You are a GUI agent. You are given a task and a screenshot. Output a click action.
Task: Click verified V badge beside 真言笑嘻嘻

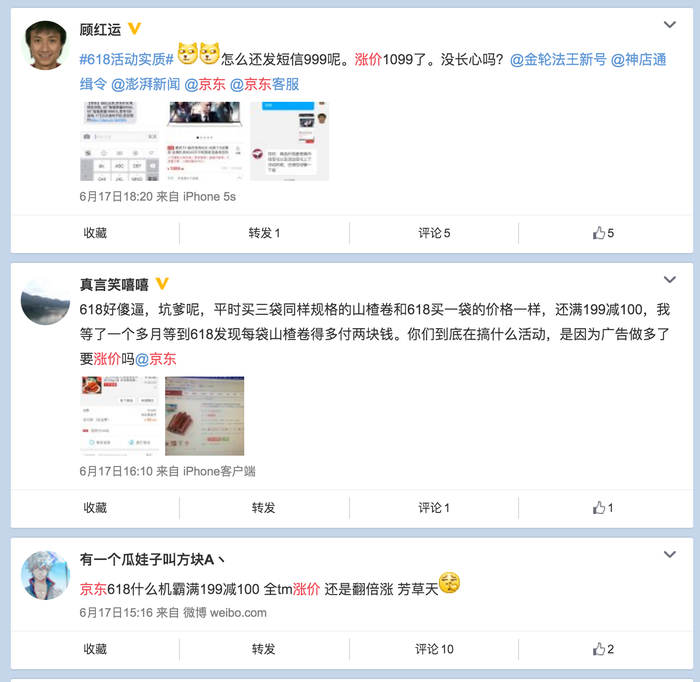tap(162, 283)
